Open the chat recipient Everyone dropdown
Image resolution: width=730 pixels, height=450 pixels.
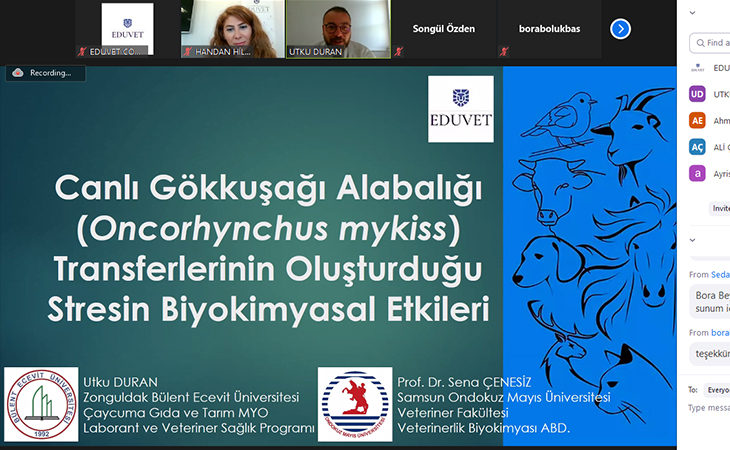[x=717, y=389]
